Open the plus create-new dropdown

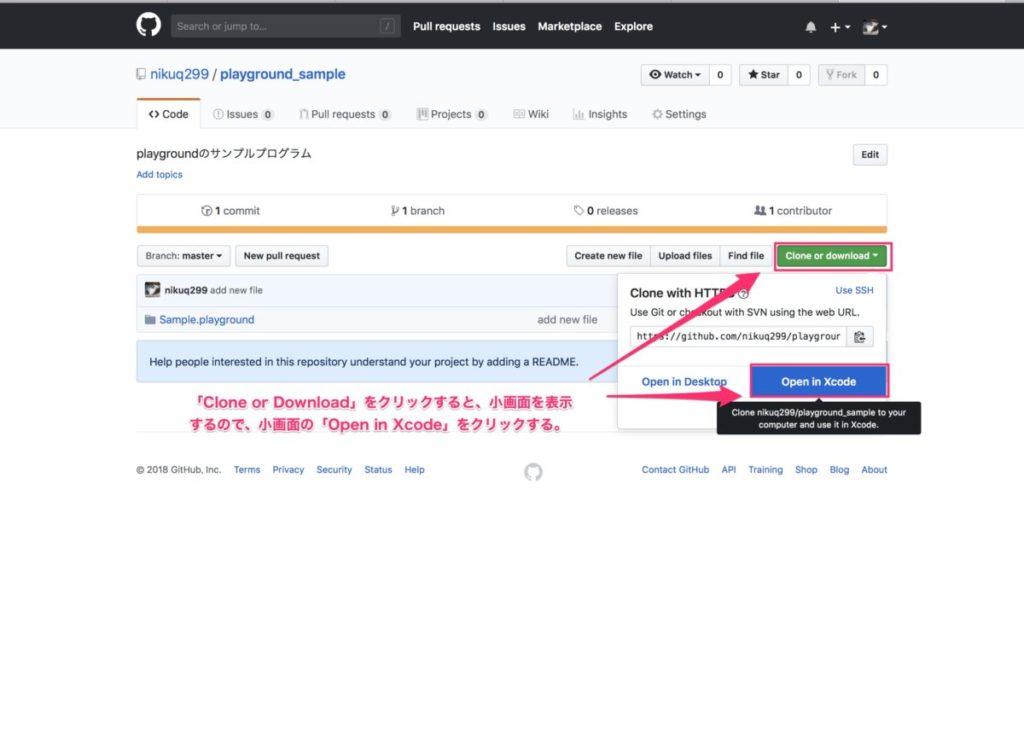pyautogui.click(x=839, y=27)
